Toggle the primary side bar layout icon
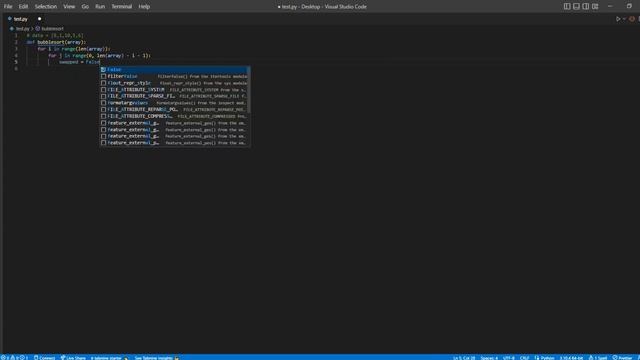640x360 pixels. click(x=567, y=7)
